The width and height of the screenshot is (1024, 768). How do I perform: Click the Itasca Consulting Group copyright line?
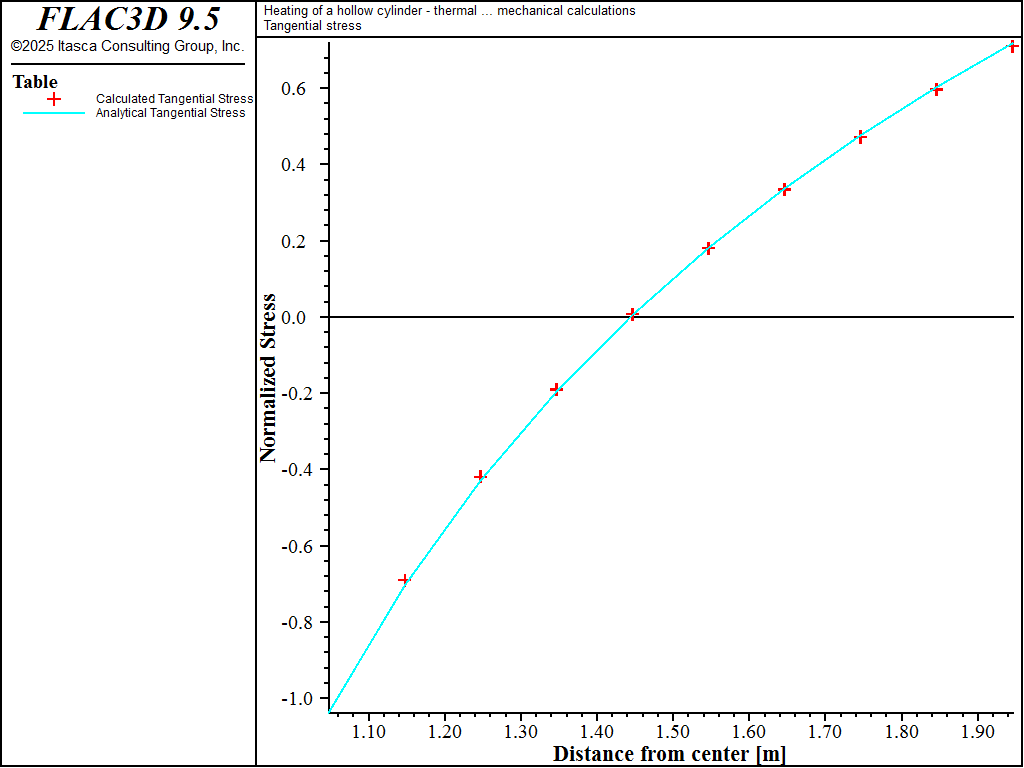128,47
